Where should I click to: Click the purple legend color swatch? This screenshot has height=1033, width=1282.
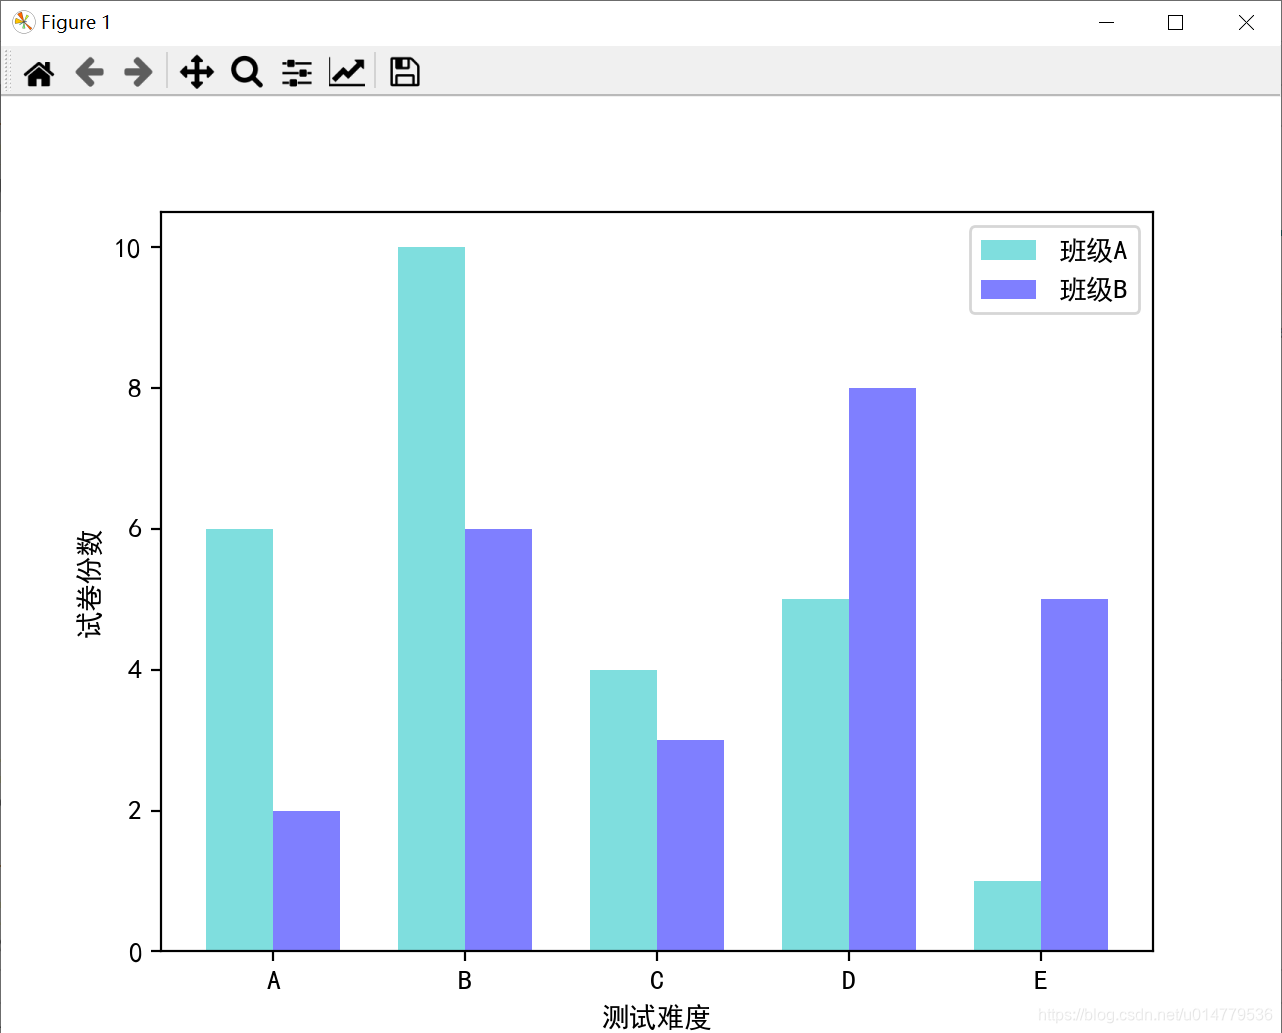[1009, 289]
